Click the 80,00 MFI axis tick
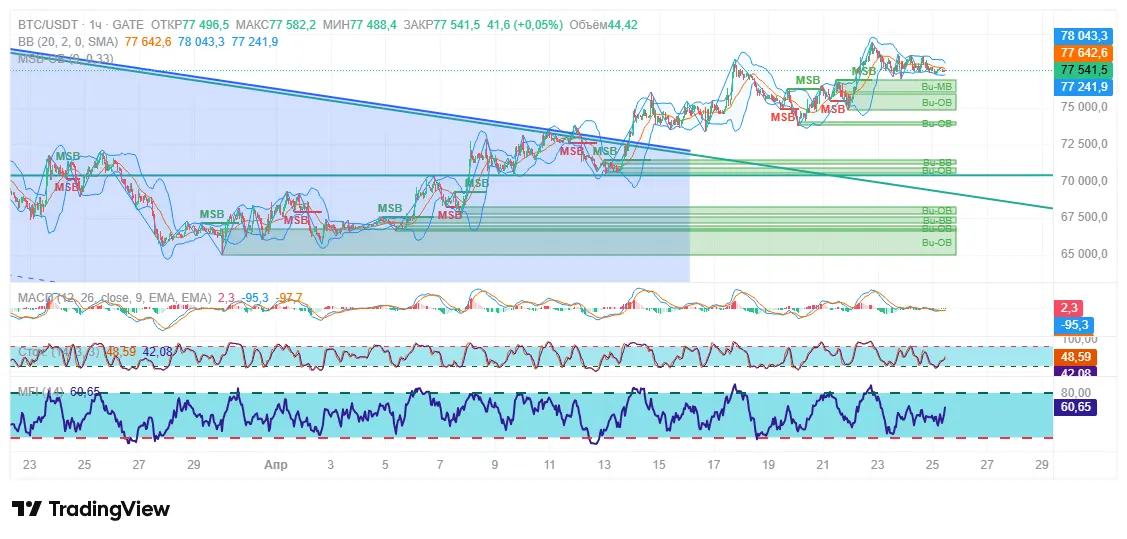 [x=1076, y=392]
